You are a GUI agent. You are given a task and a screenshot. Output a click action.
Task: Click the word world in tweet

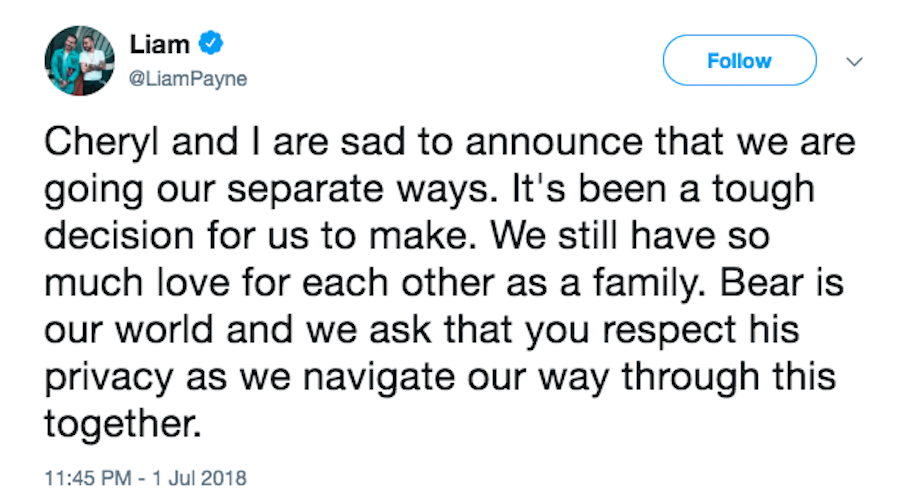164,330
